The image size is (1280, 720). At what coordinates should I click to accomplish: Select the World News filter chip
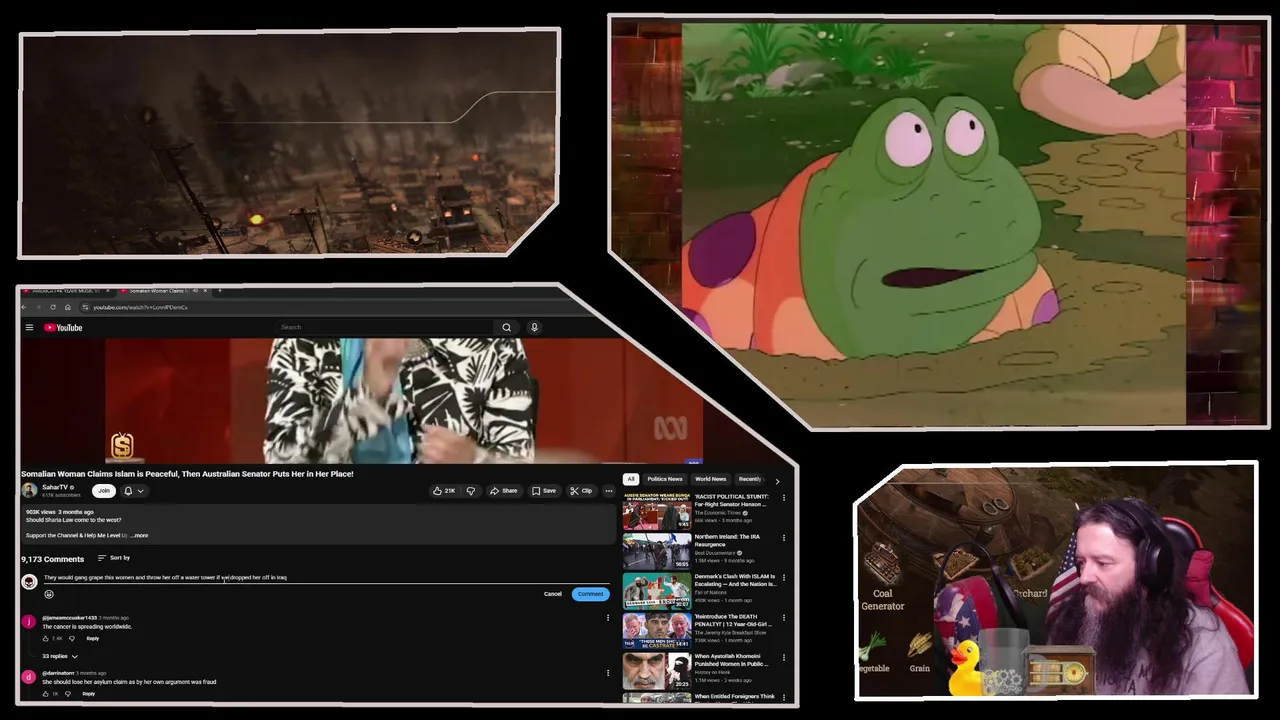[x=710, y=479]
